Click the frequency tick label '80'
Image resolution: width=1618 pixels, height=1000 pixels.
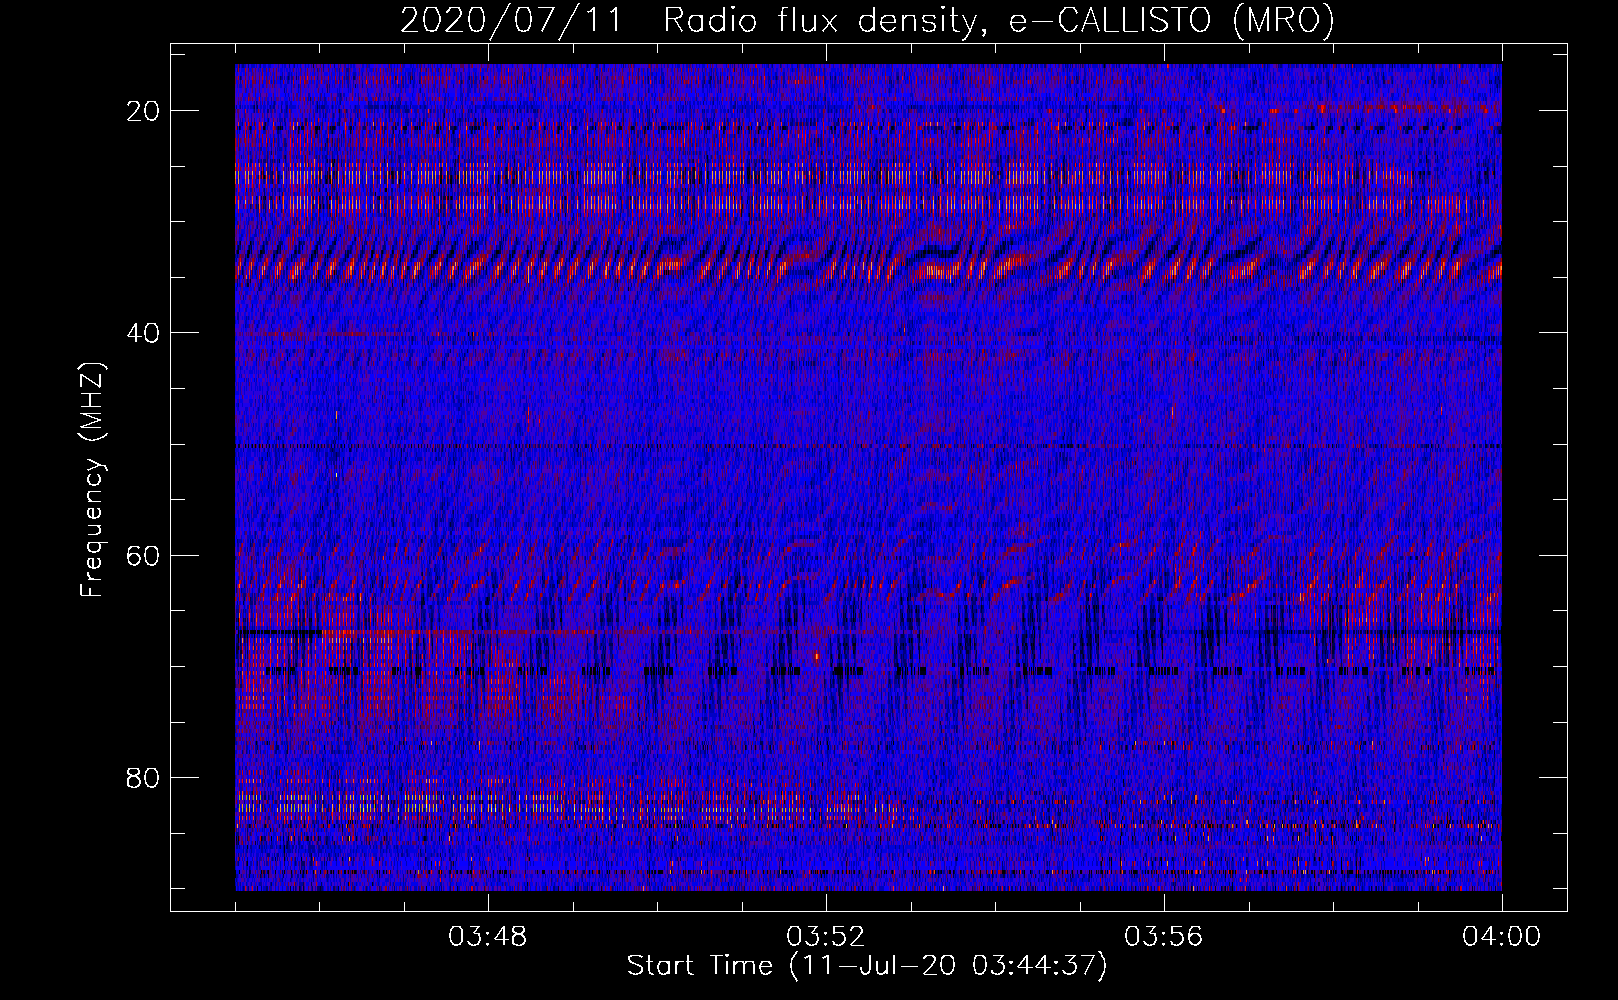point(143,777)
